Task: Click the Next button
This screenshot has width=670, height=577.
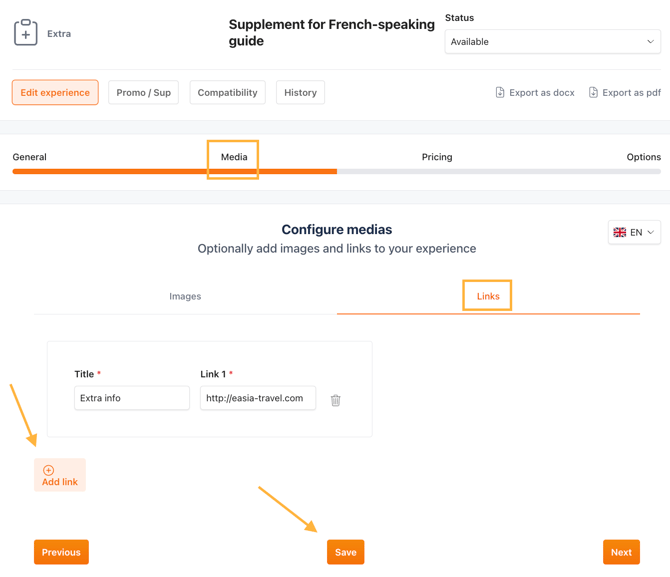Action: point(621,552)
